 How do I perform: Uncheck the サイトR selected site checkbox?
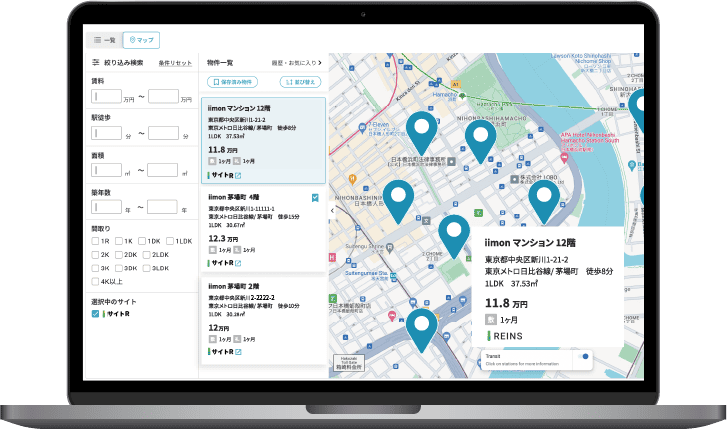point(95,314)
